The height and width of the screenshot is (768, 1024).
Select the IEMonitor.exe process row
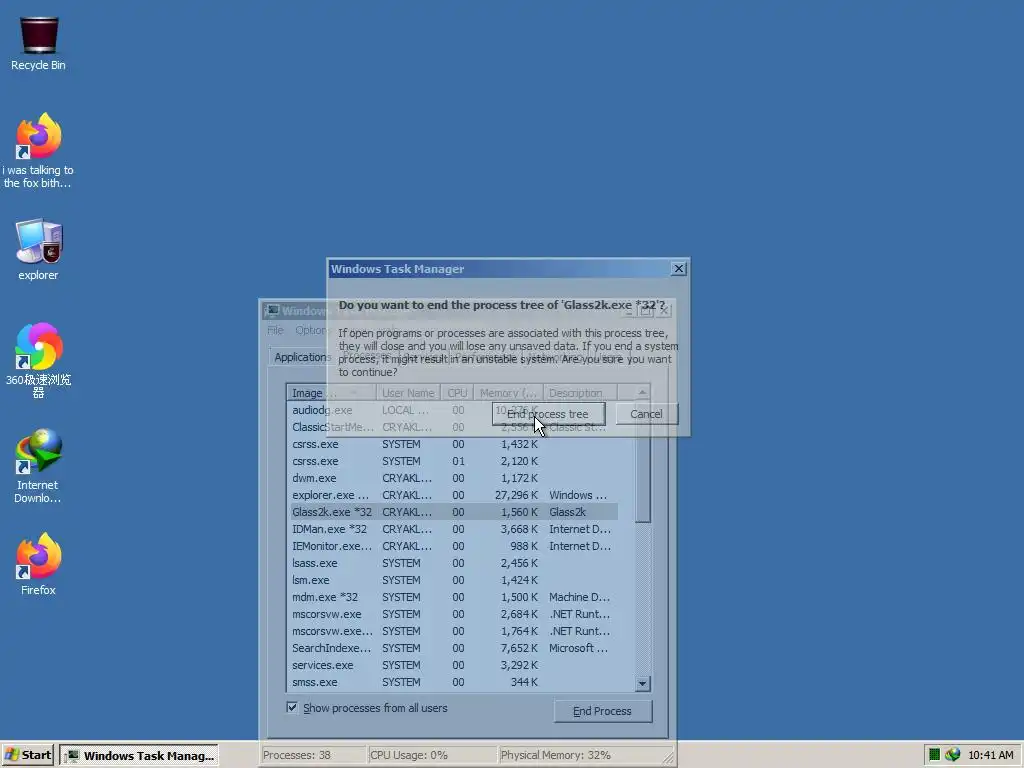click(x=454, y=546)
